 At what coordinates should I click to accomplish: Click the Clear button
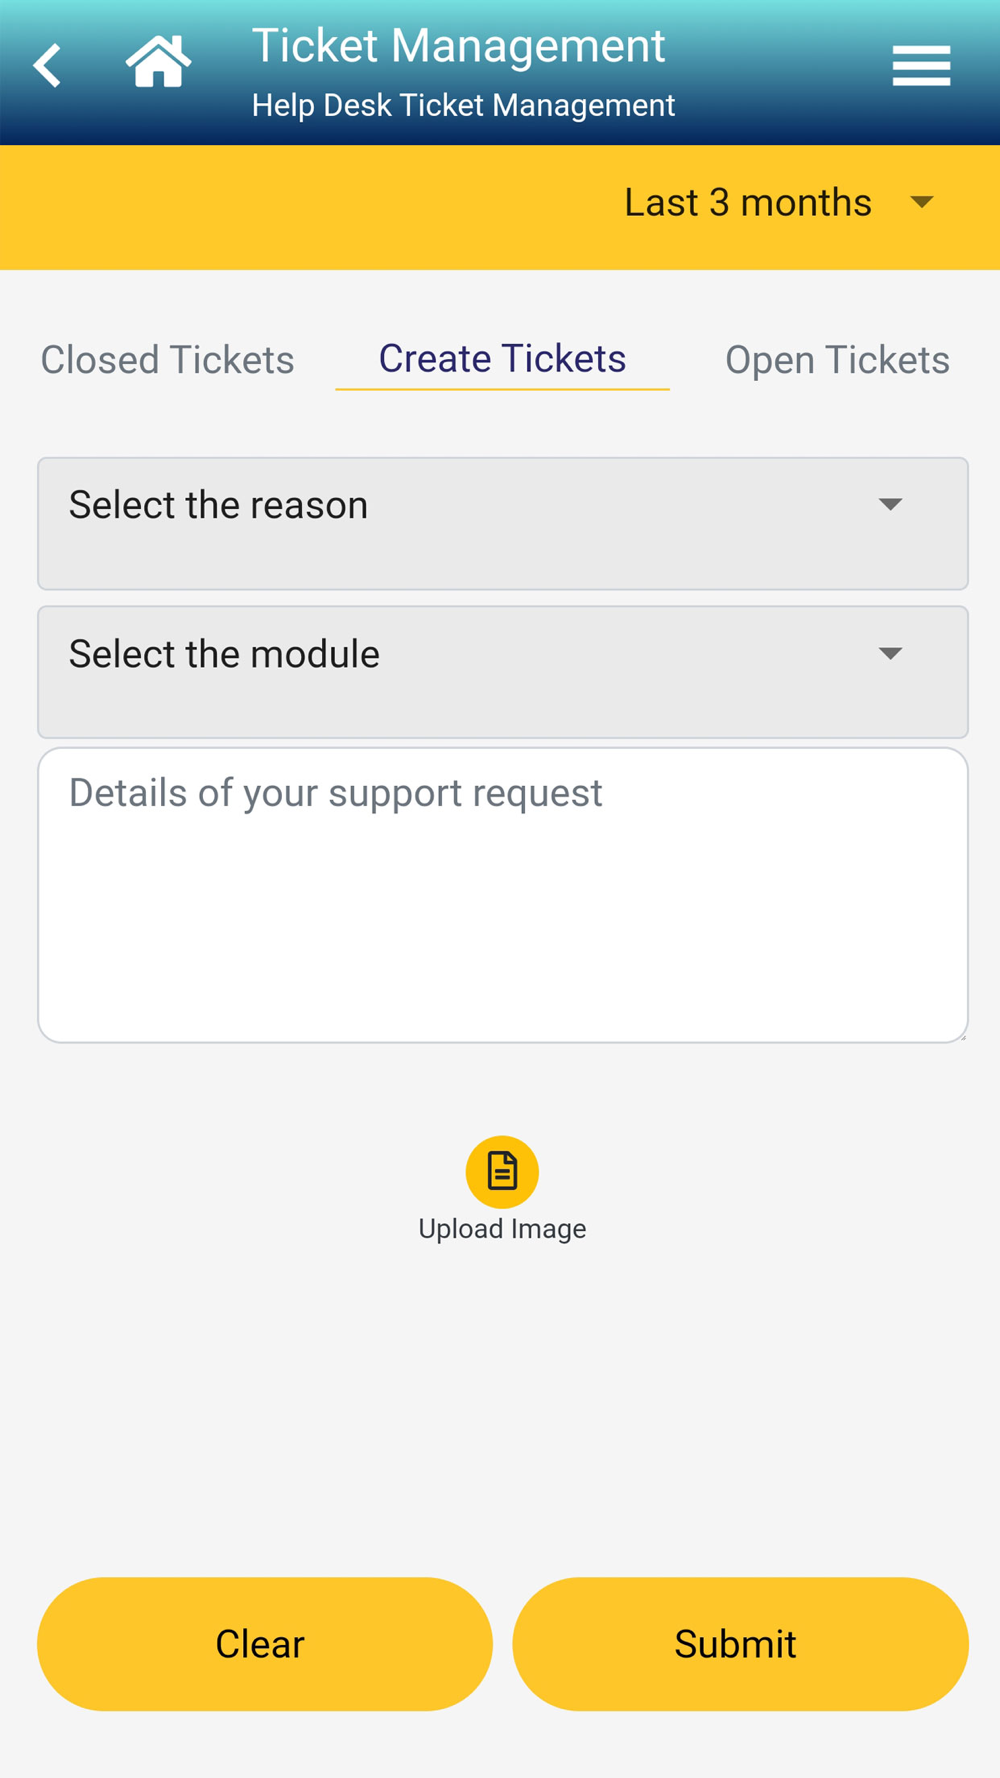(x=265, y=1644)
